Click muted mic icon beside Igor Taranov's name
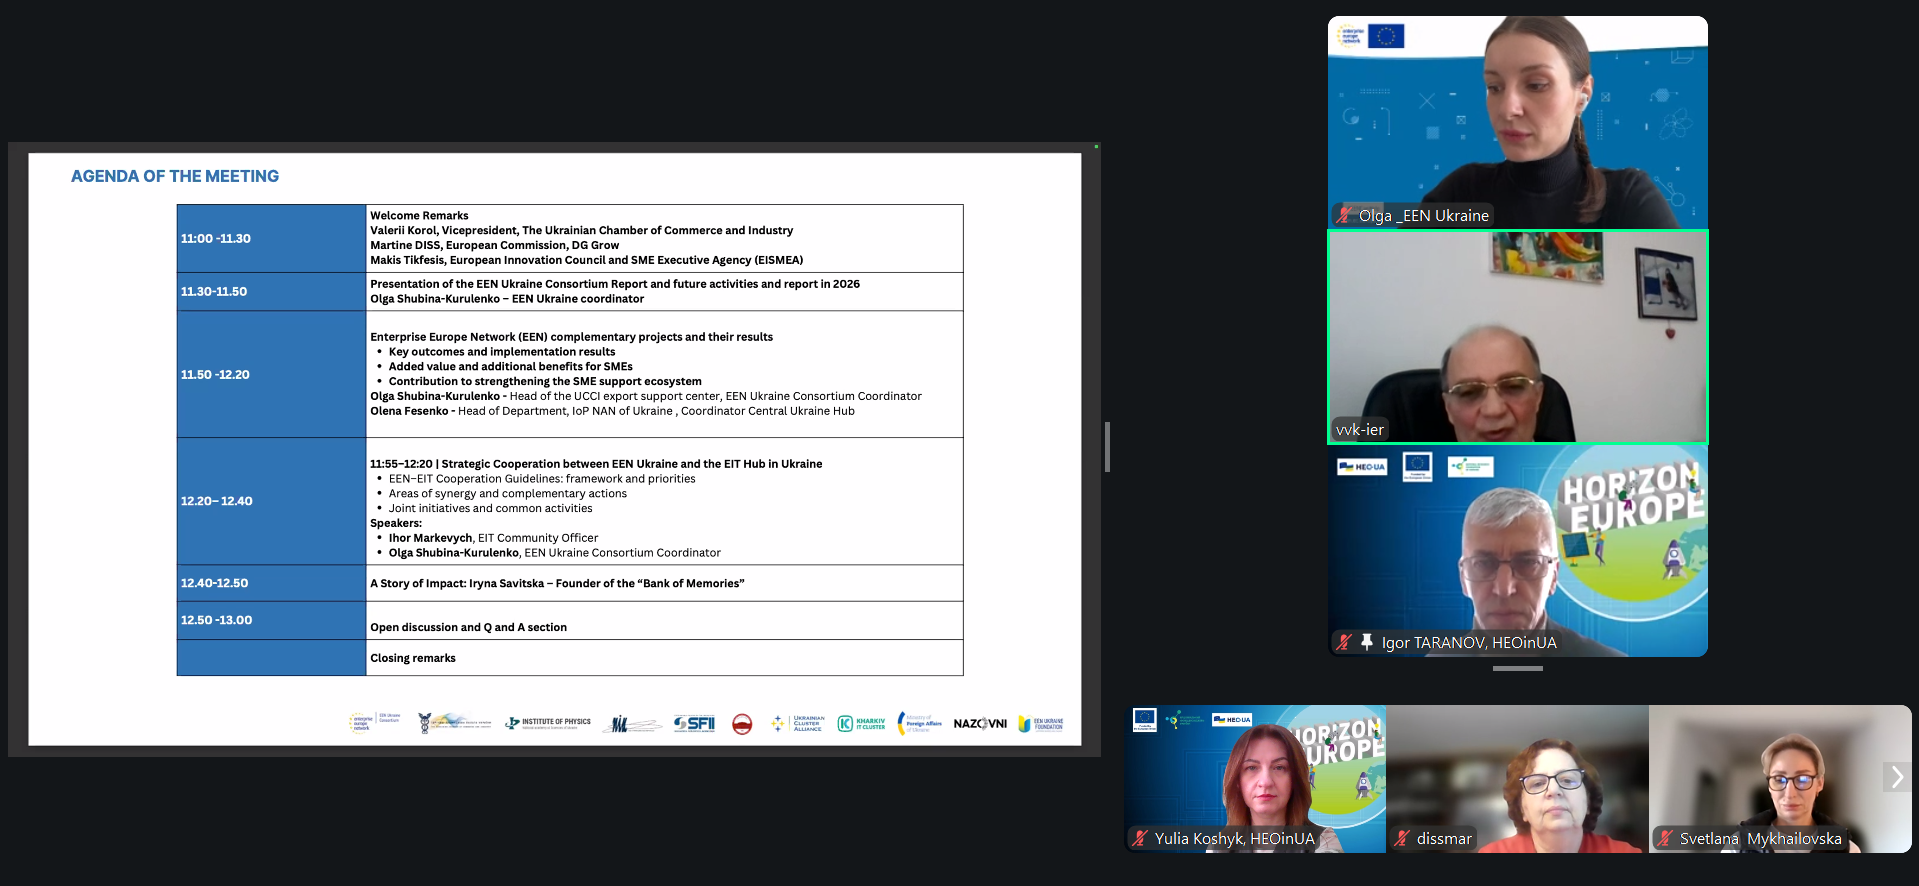 pyautogui.click(x=1343, y=642)
